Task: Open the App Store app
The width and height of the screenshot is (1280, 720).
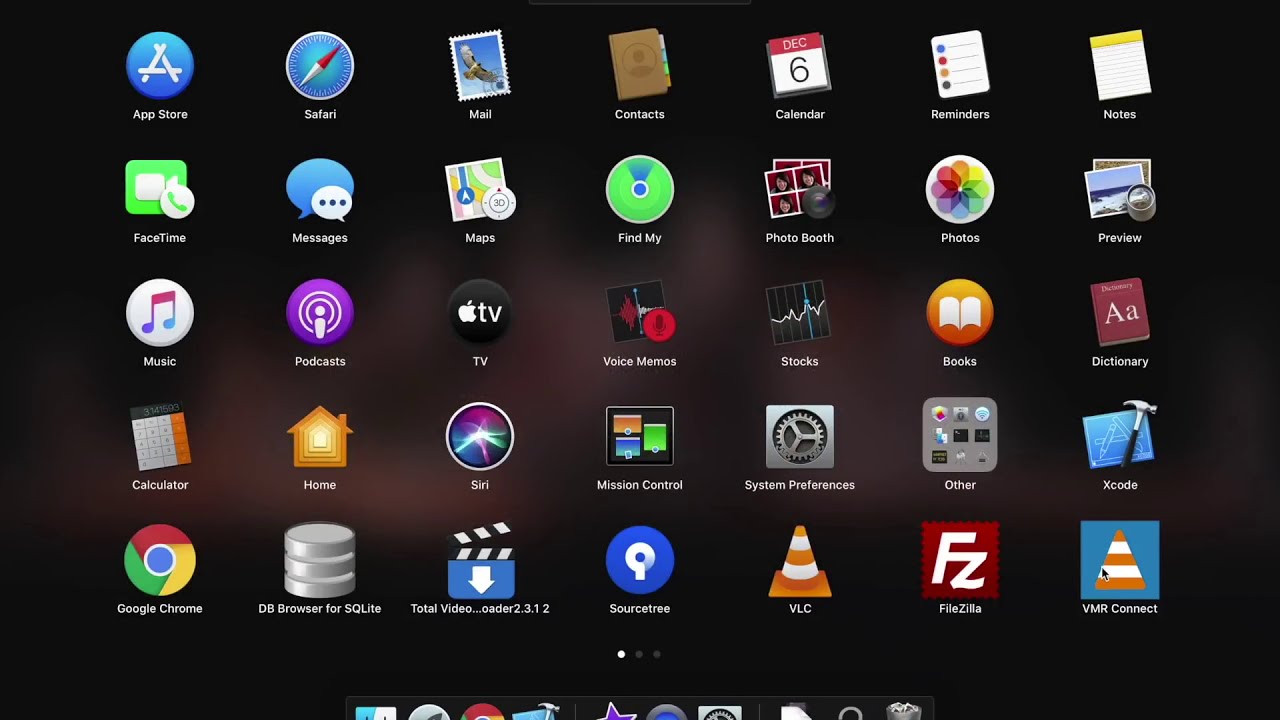Action: tap(160, 66)
